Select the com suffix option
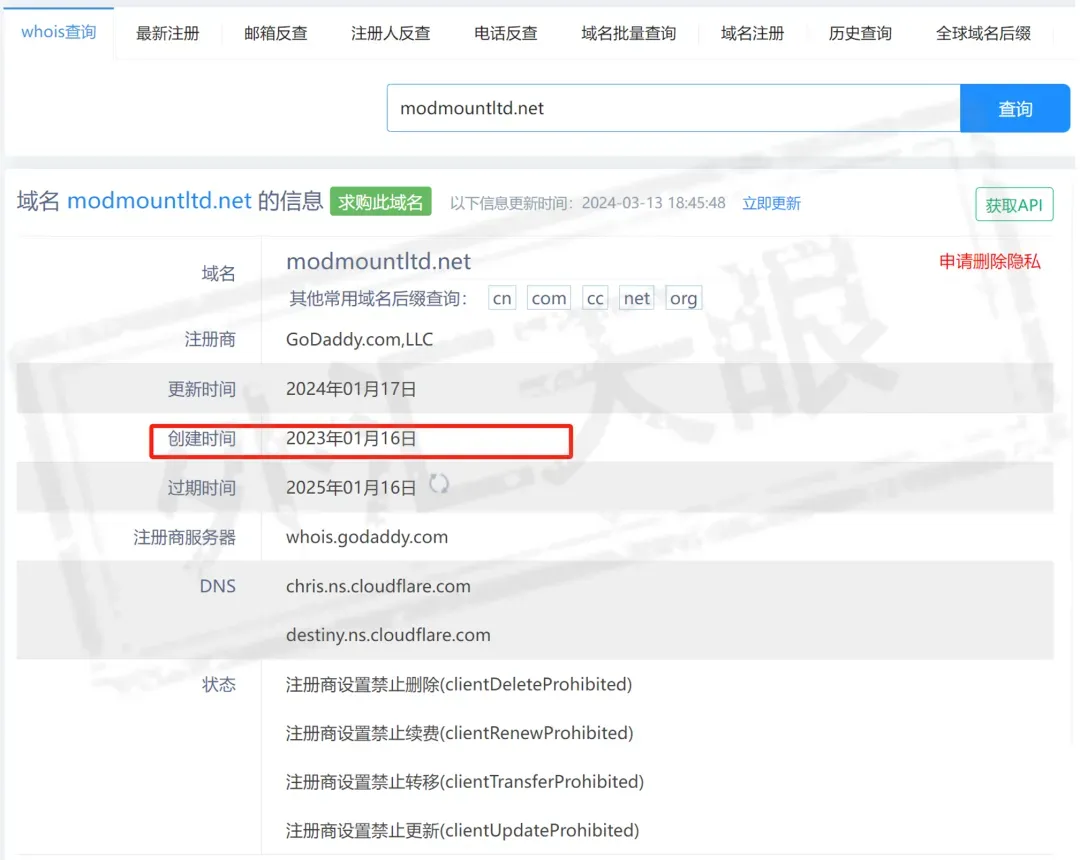The image size is (1080, 860). point(549,298)
